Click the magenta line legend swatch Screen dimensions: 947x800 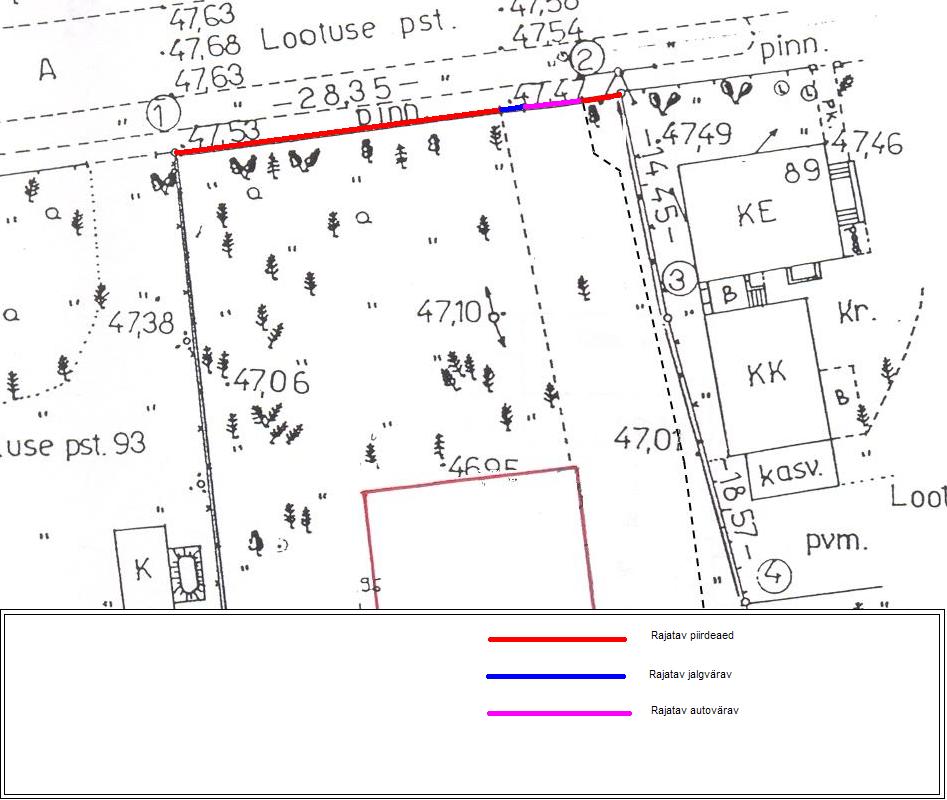tap(558, 714)
